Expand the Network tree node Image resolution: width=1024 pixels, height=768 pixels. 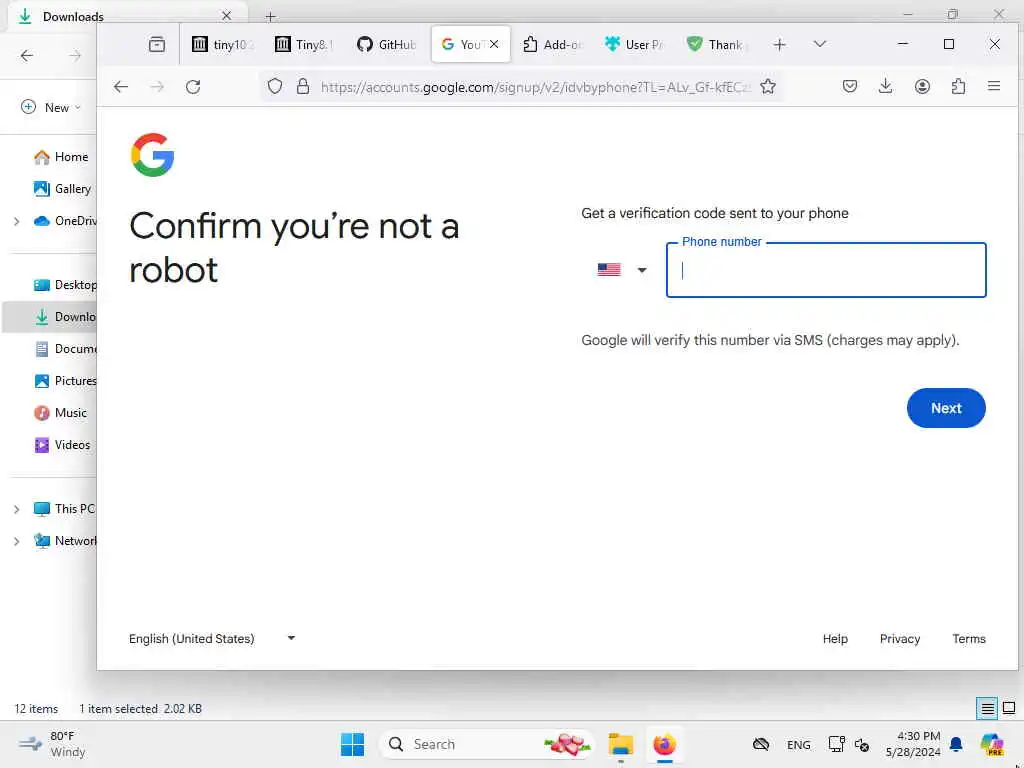[x=16, y=541]
